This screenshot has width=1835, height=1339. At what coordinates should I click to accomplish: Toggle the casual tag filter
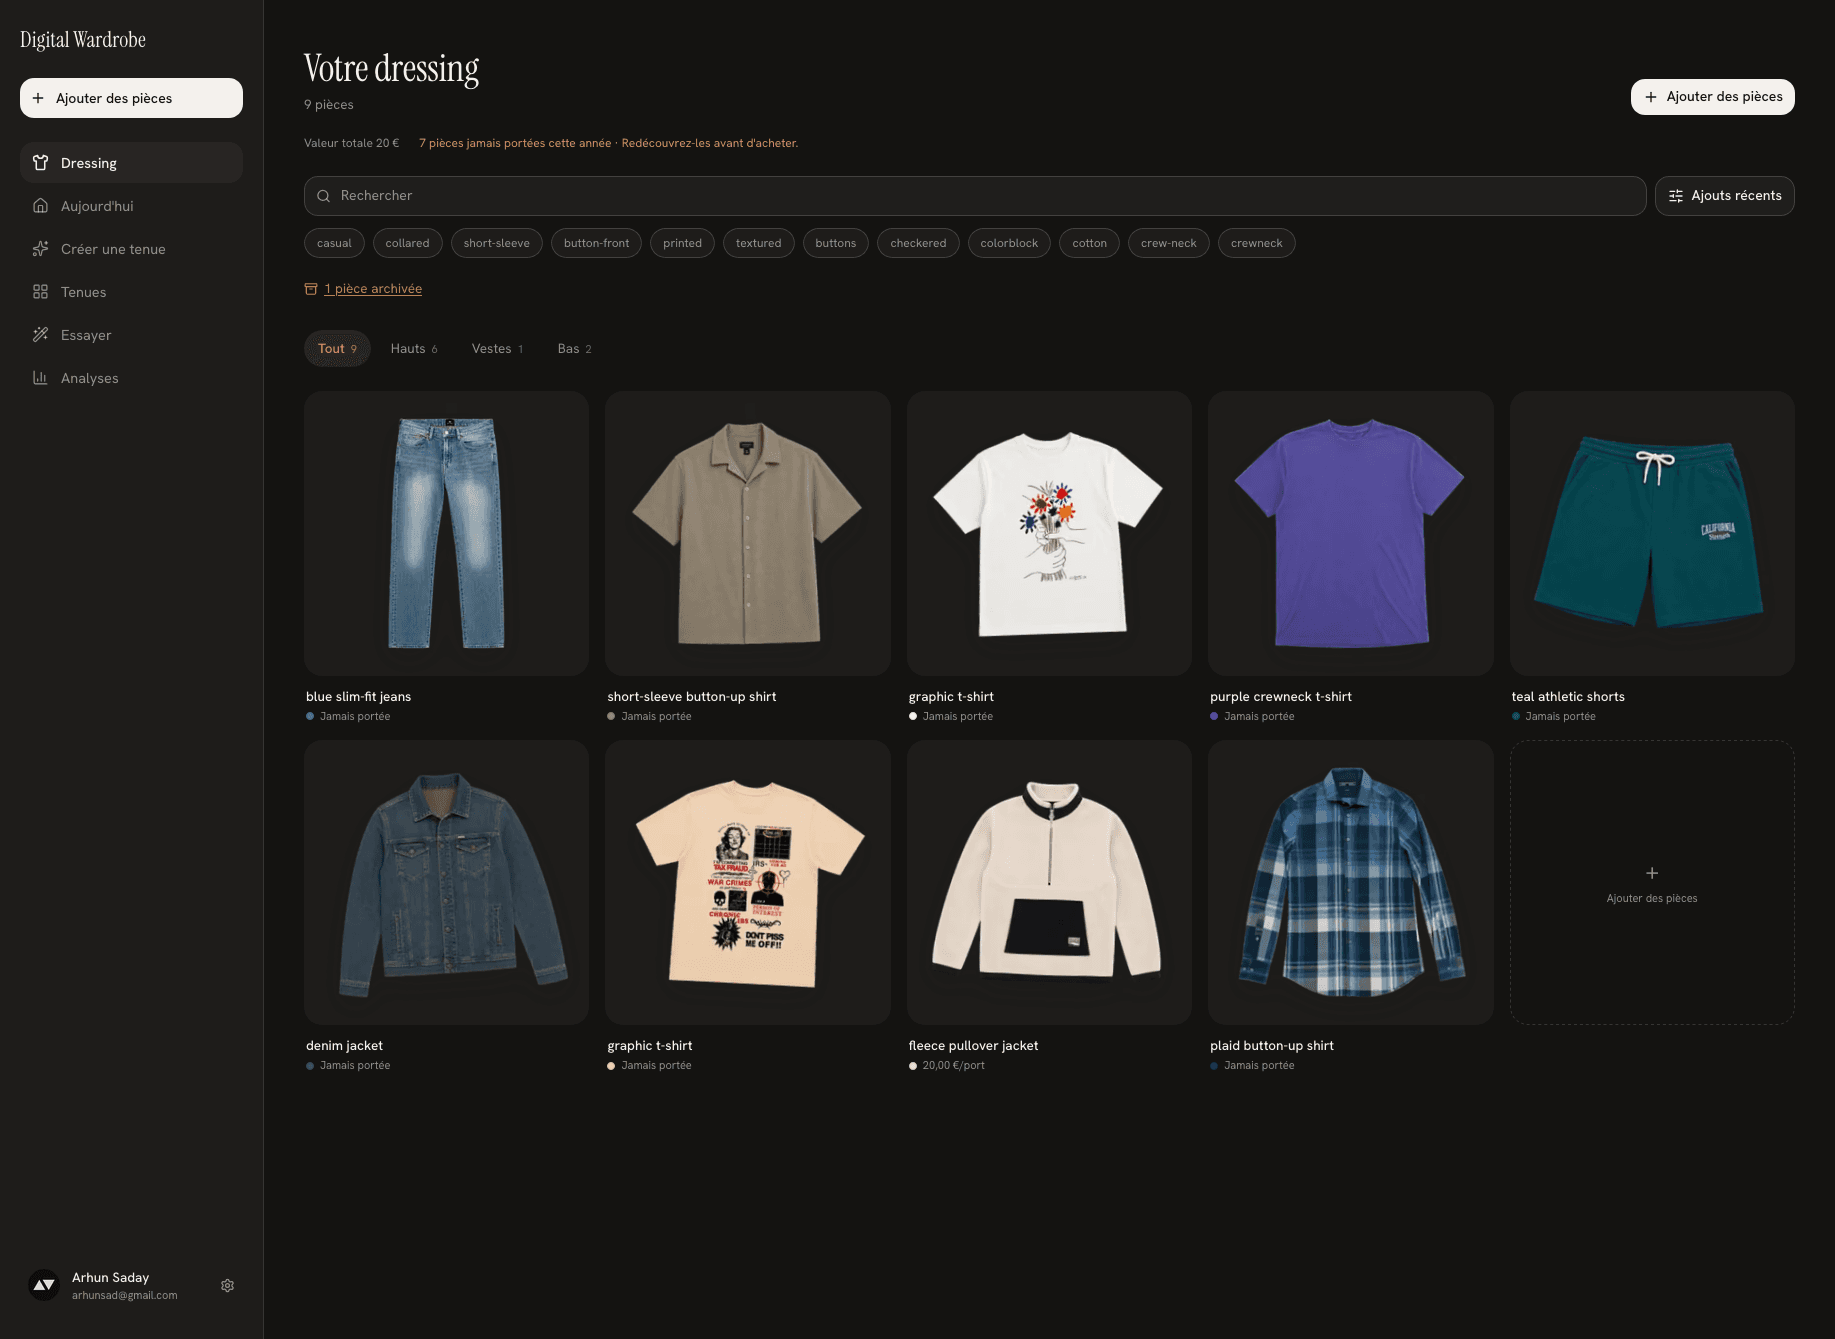click(x=334, y=243)
